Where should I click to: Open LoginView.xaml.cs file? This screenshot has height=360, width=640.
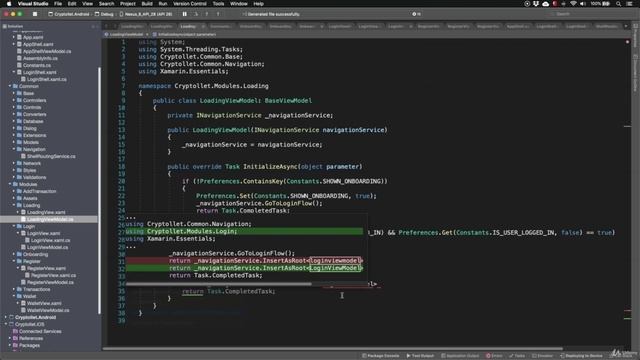tap(50, 240)
